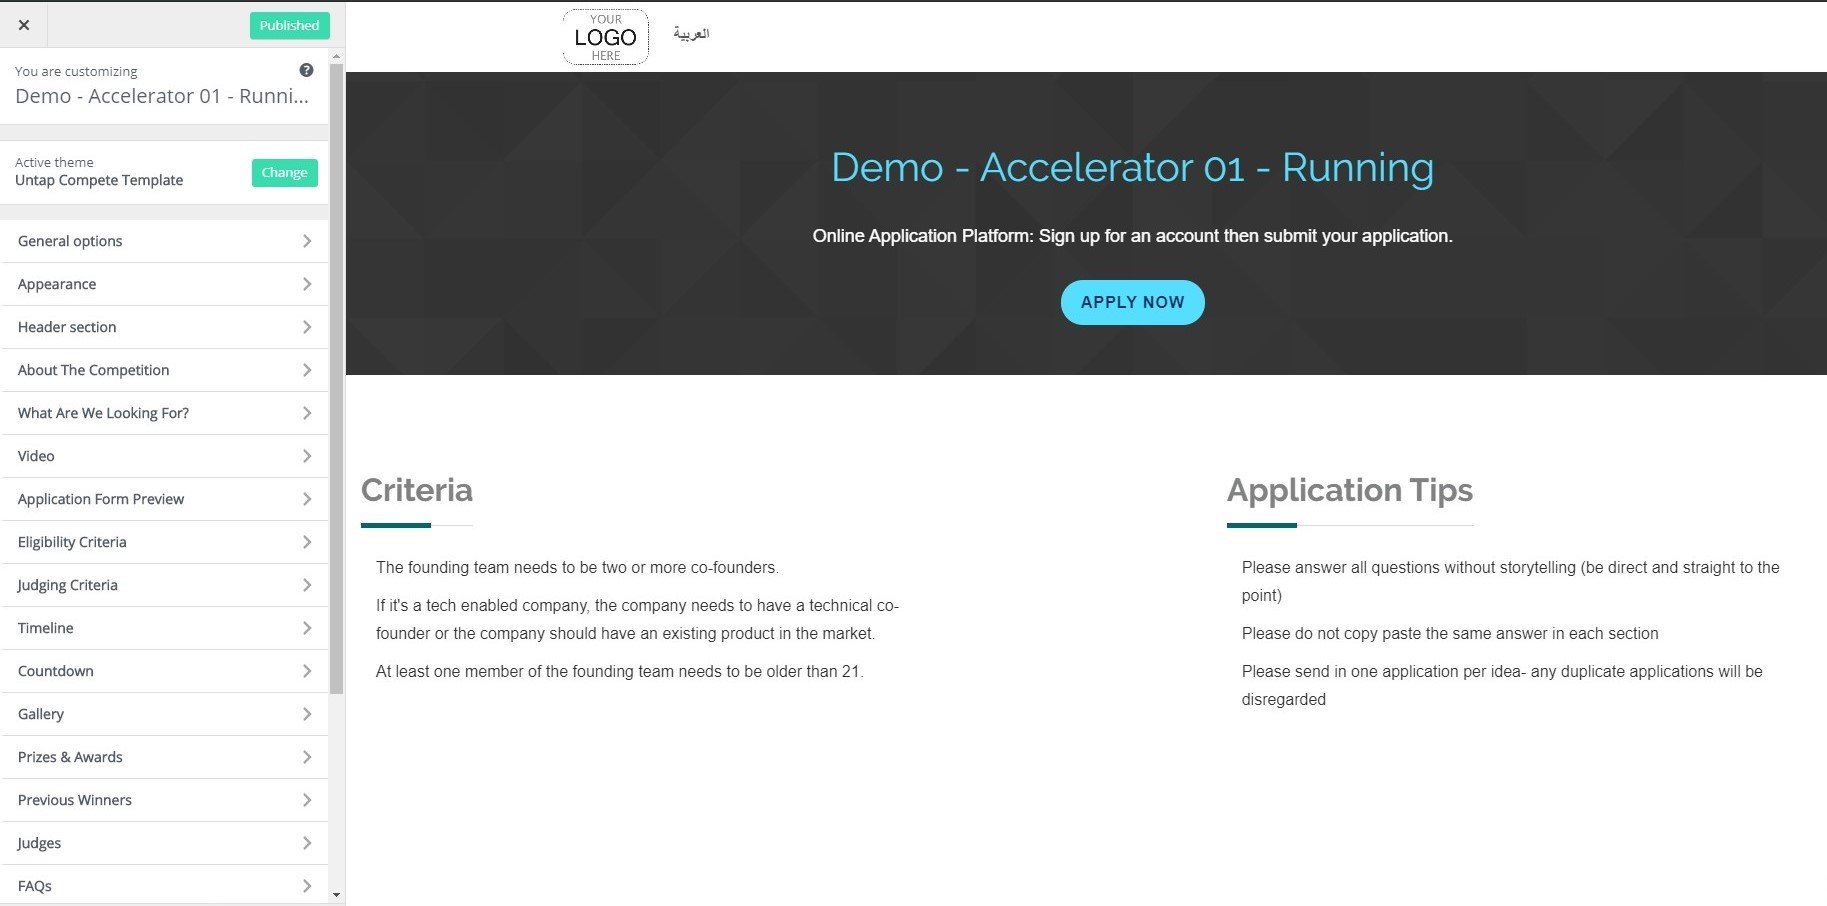The width and height of the screenshot is (1827, 906).
Task: Open the FAQs section
Action: (x=165, y=886)
